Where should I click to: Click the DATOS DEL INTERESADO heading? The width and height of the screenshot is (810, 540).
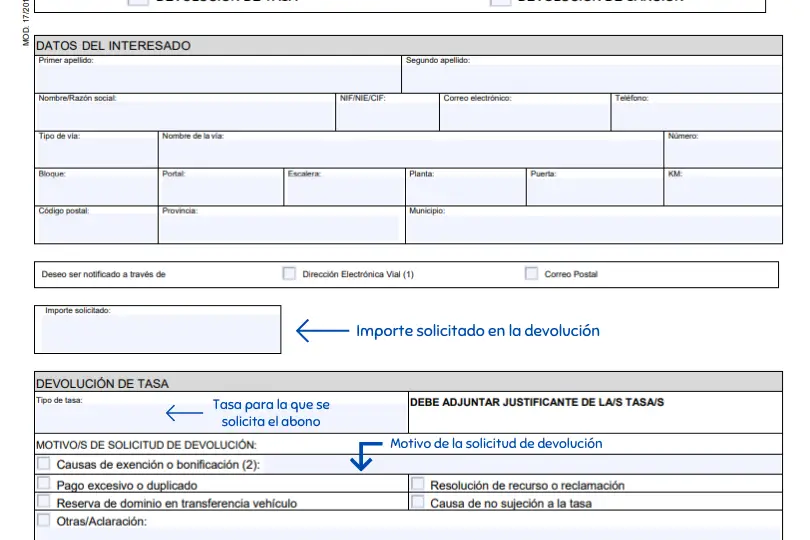tap(113, 45)
